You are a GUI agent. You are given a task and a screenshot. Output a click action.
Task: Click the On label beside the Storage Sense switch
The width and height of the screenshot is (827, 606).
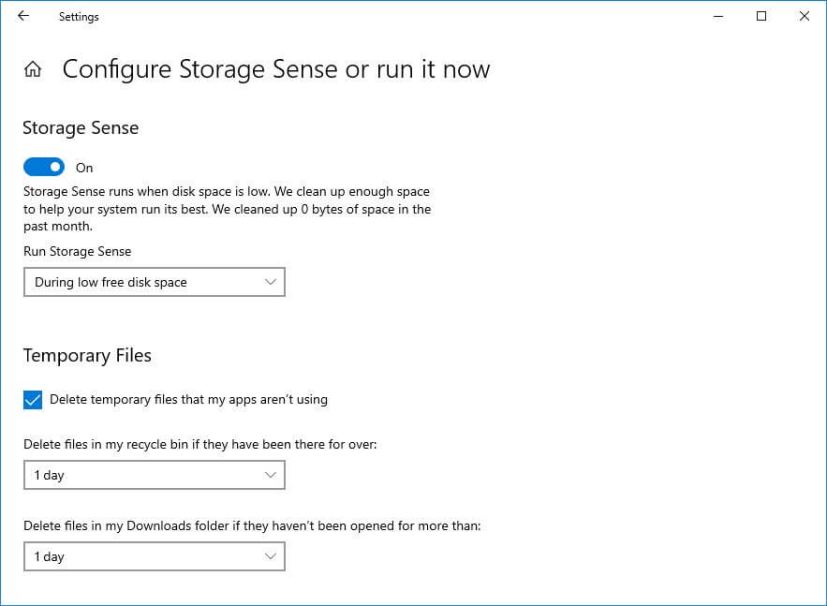[84, 167]
